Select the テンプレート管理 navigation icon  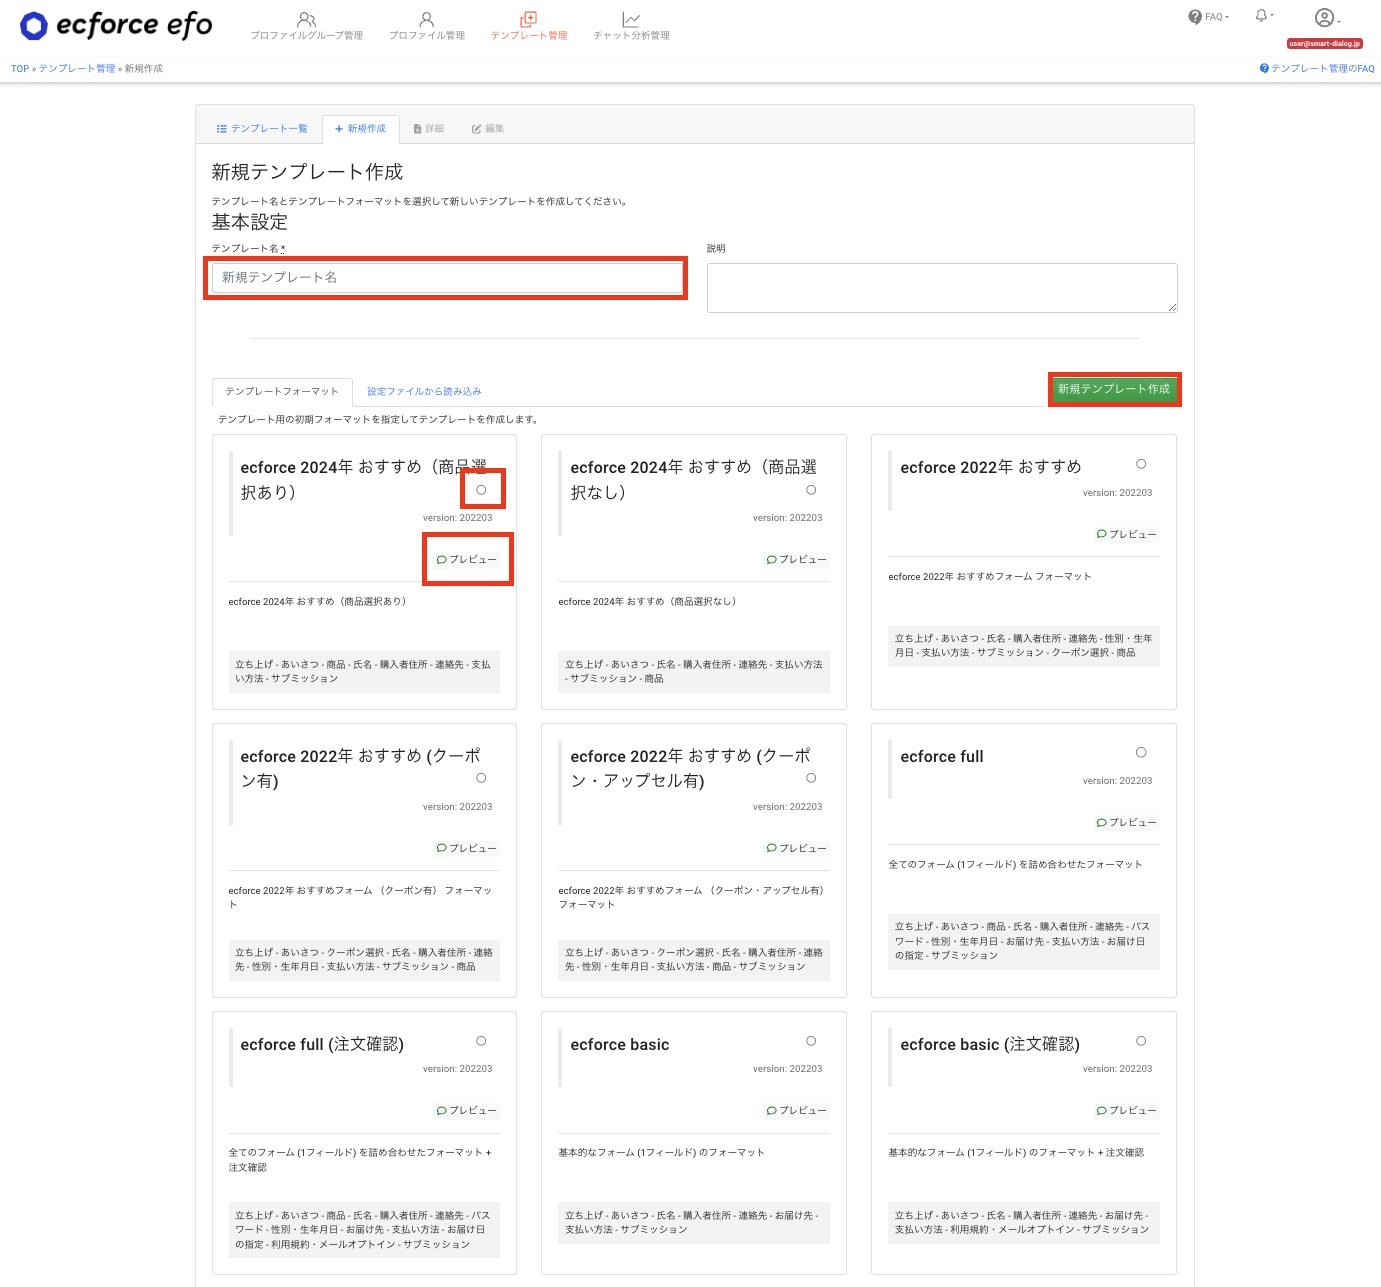tap(528, 18)
